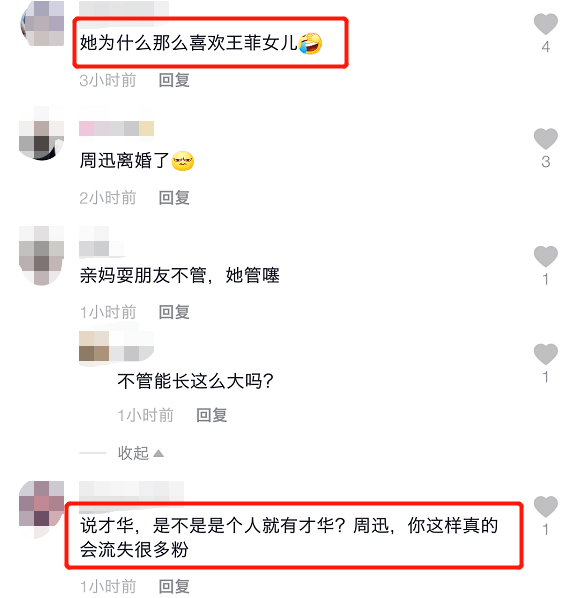This screenshot has height=598, width=573.
Task: Open avatar of 亲妈耍朋友不管 commenter
Action: click(x=41, y=256)
